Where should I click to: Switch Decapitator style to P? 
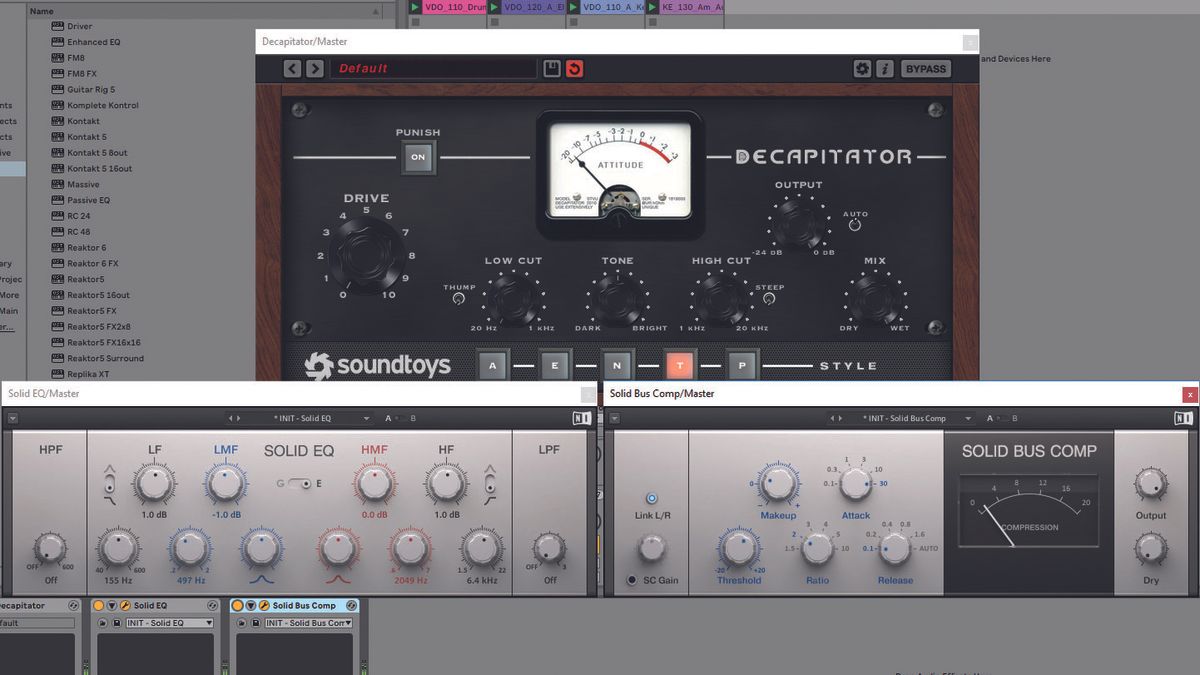(742, 366)
